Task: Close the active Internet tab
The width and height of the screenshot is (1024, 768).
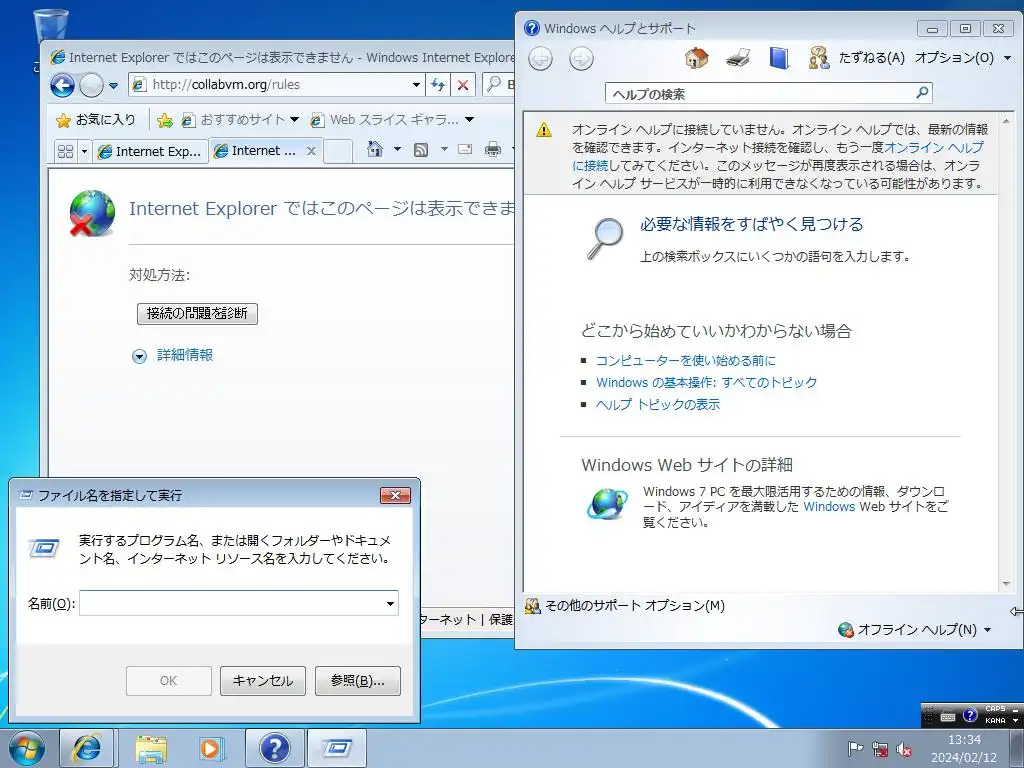Action: [x=312, y=151]
